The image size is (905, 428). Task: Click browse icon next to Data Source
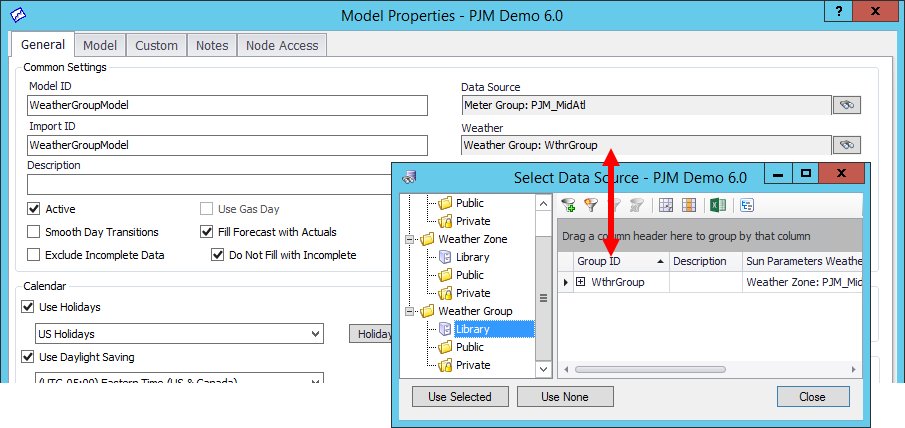point(847,105)
